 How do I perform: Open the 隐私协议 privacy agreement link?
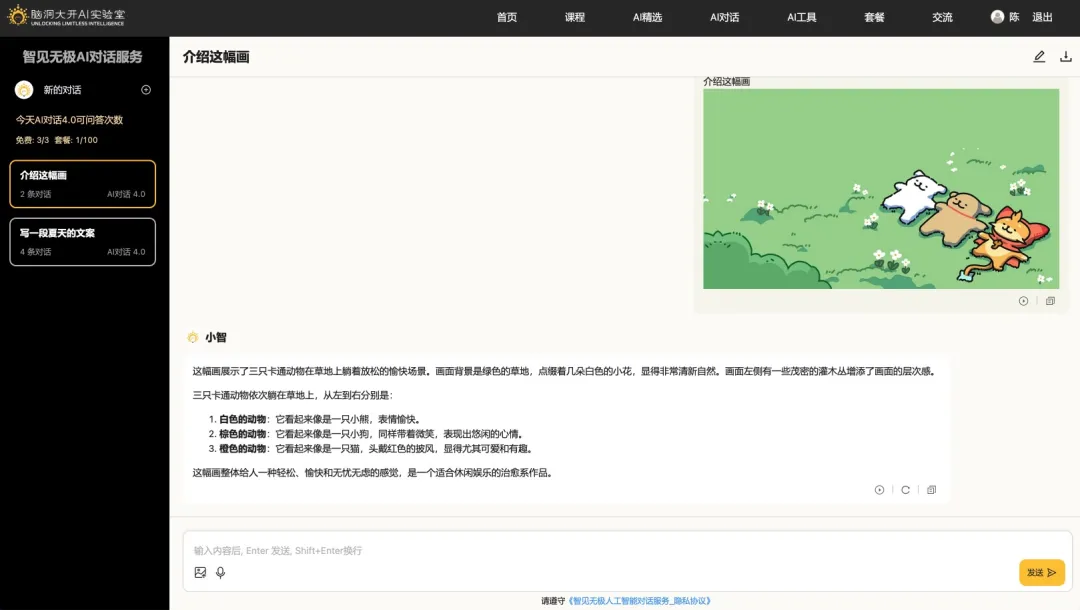pos(640,601)
